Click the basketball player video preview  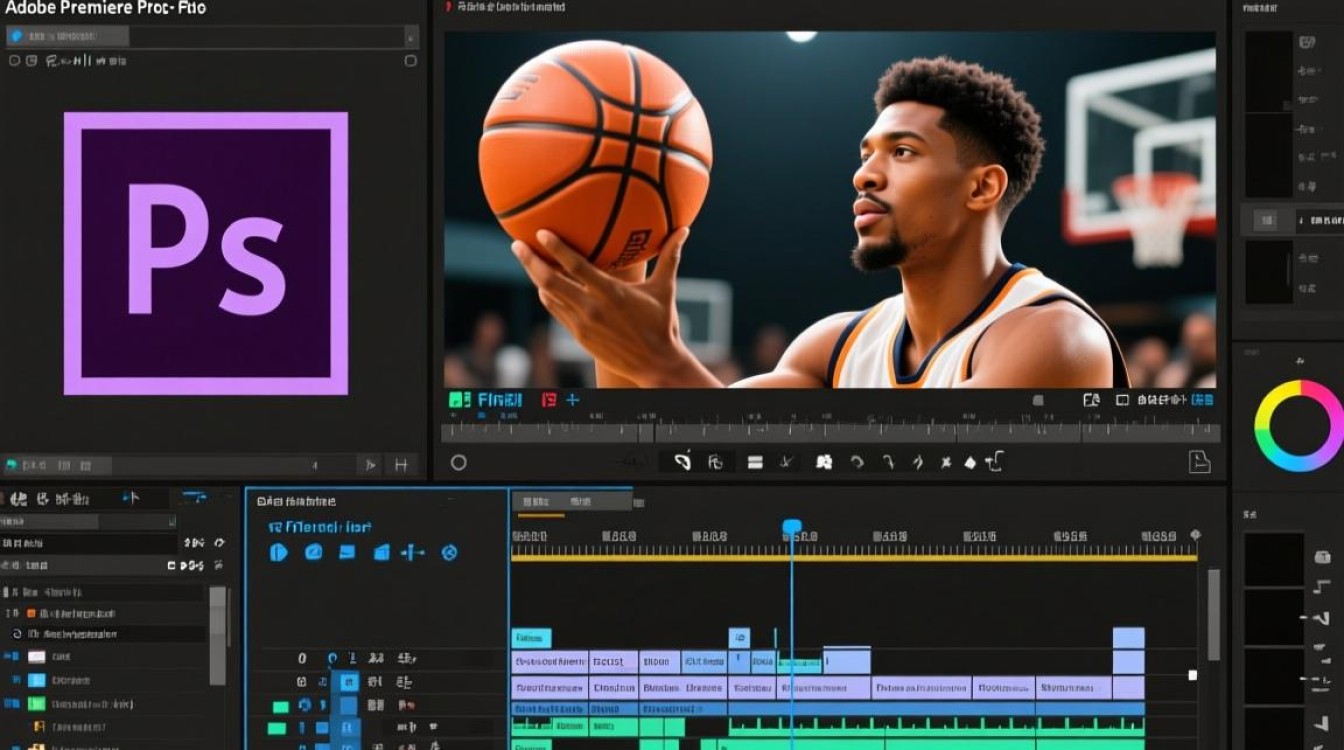pyautogui.click(x=830, y=210)
